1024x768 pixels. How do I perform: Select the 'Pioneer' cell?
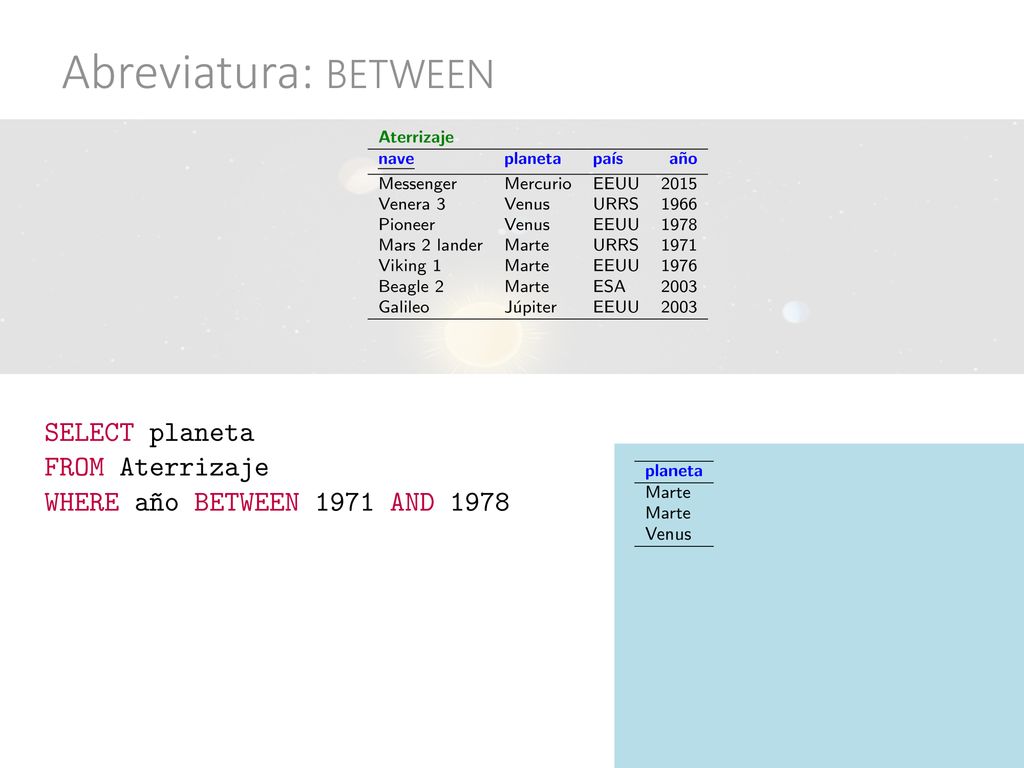pos(406,225)
